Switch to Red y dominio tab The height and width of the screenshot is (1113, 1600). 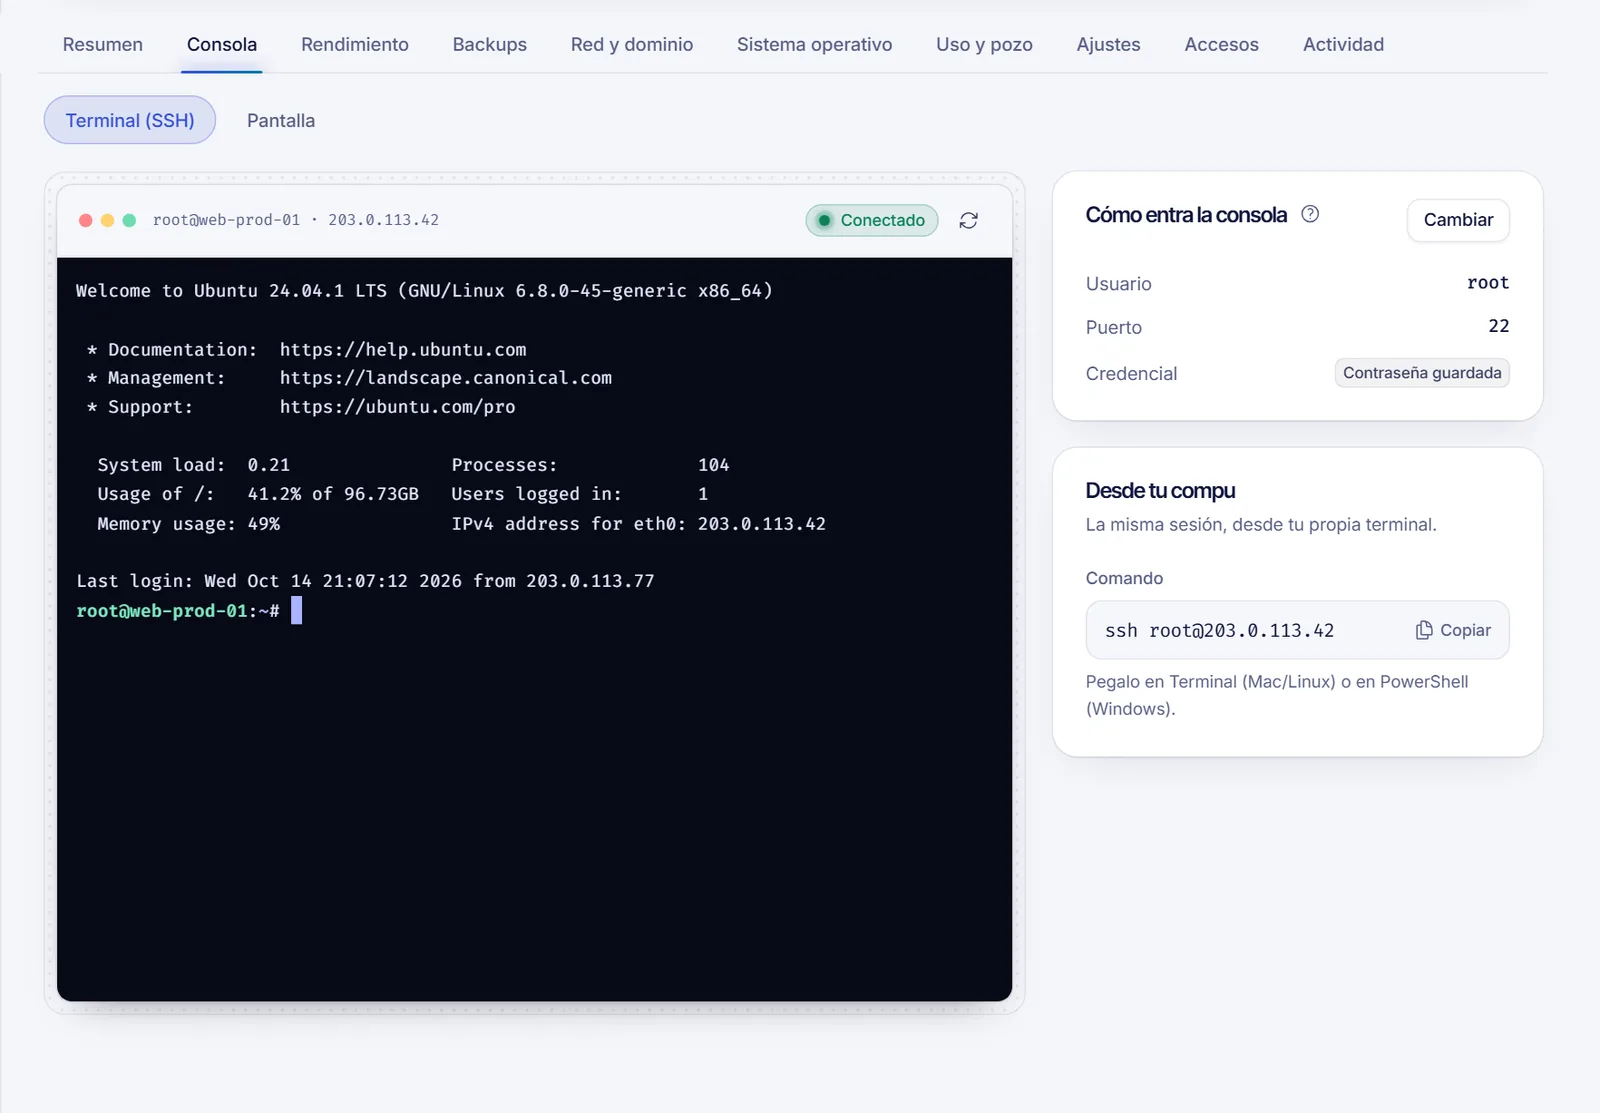click(632, 44)
